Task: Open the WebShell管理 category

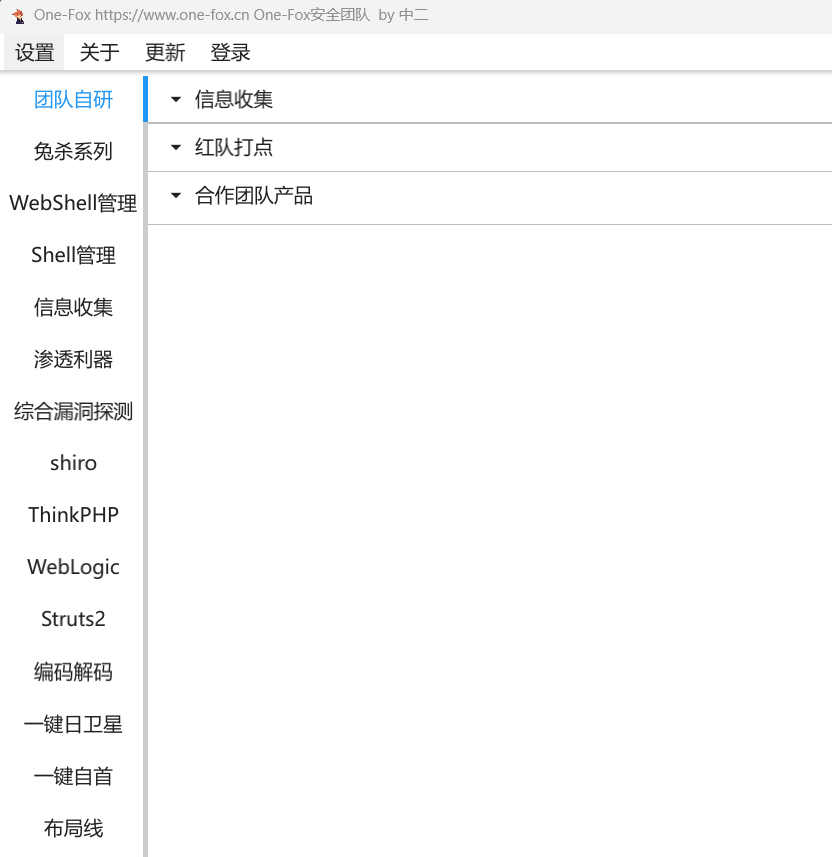Action: pos(73,203)
